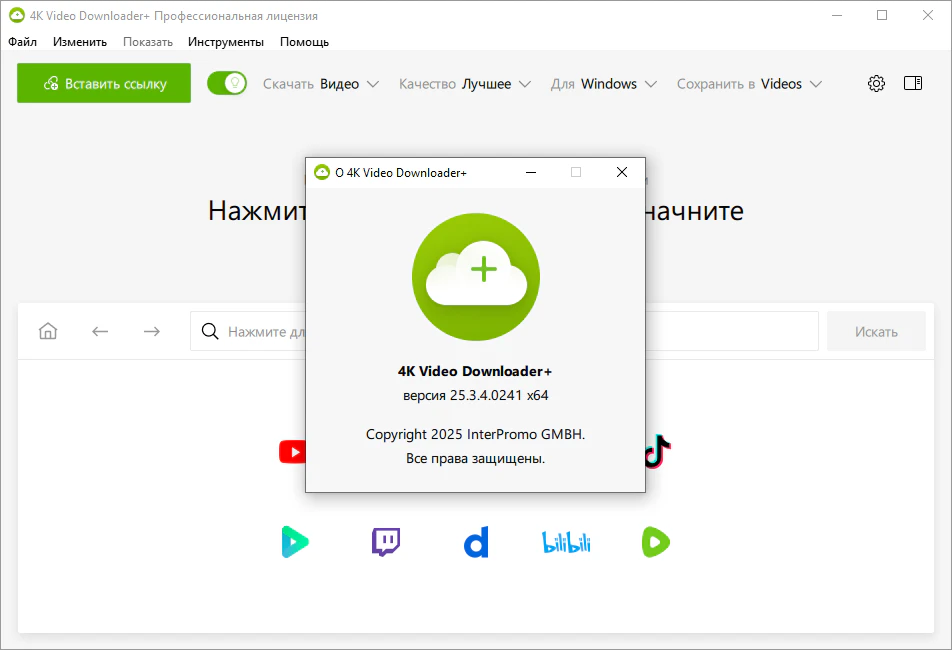
Task: Open the teal play triangle site icon
Action: pos(295,542)
